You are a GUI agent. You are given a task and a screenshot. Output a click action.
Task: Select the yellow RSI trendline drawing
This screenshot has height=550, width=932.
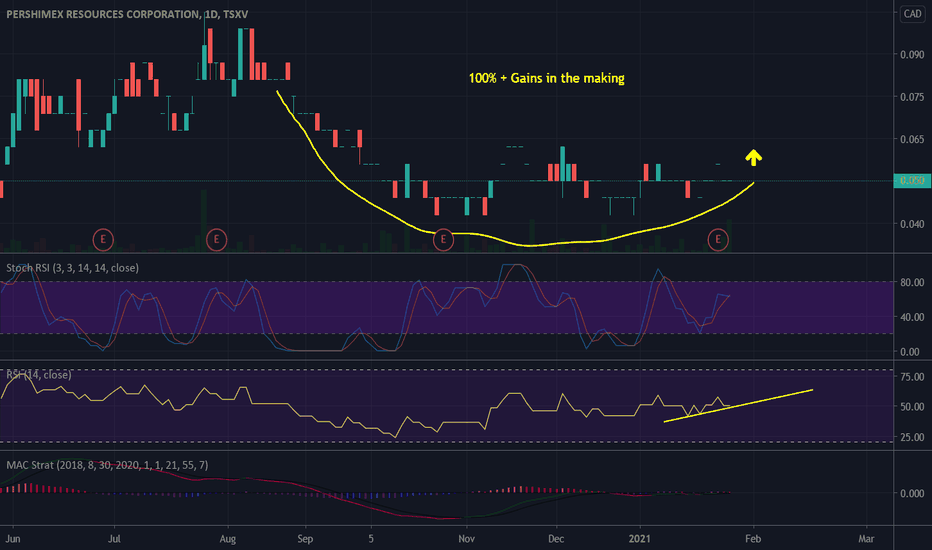pyautogui.click(x=738, y=406)
